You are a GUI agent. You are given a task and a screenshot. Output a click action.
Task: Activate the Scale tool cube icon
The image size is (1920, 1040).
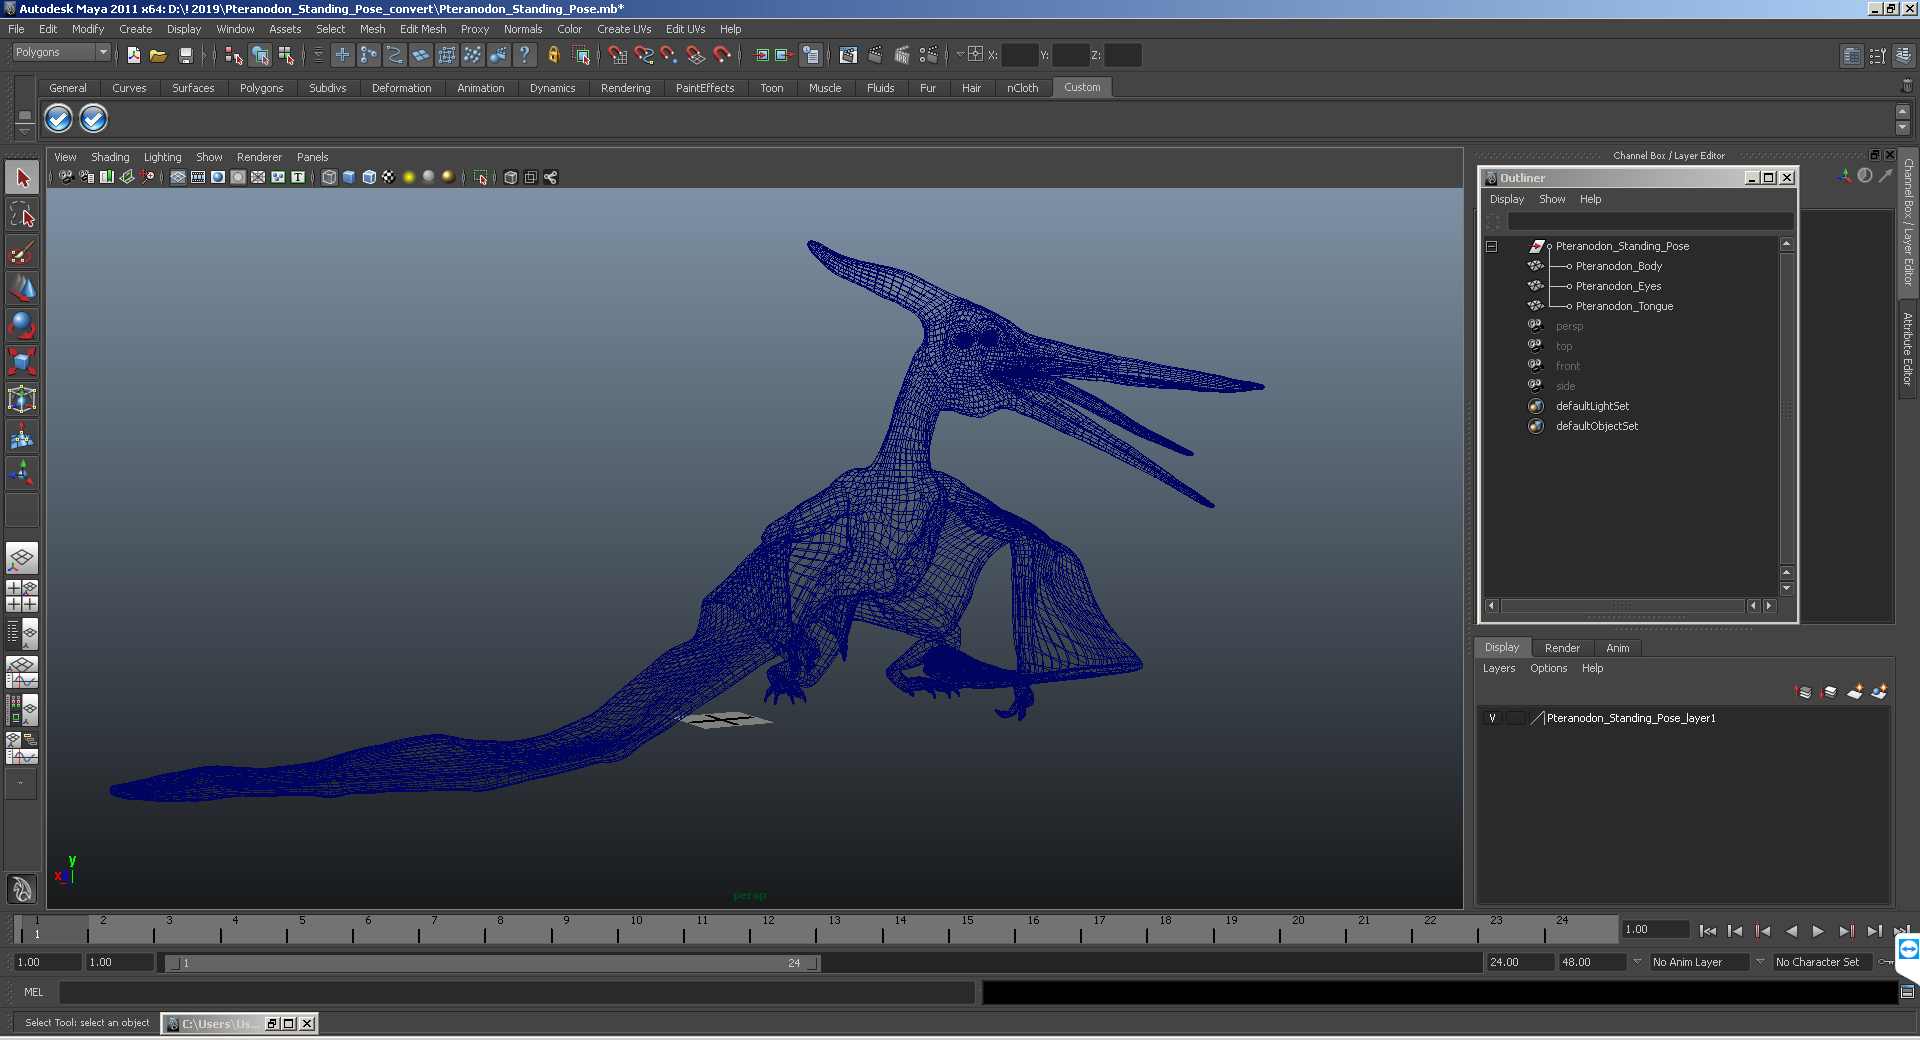click(22, 361)
